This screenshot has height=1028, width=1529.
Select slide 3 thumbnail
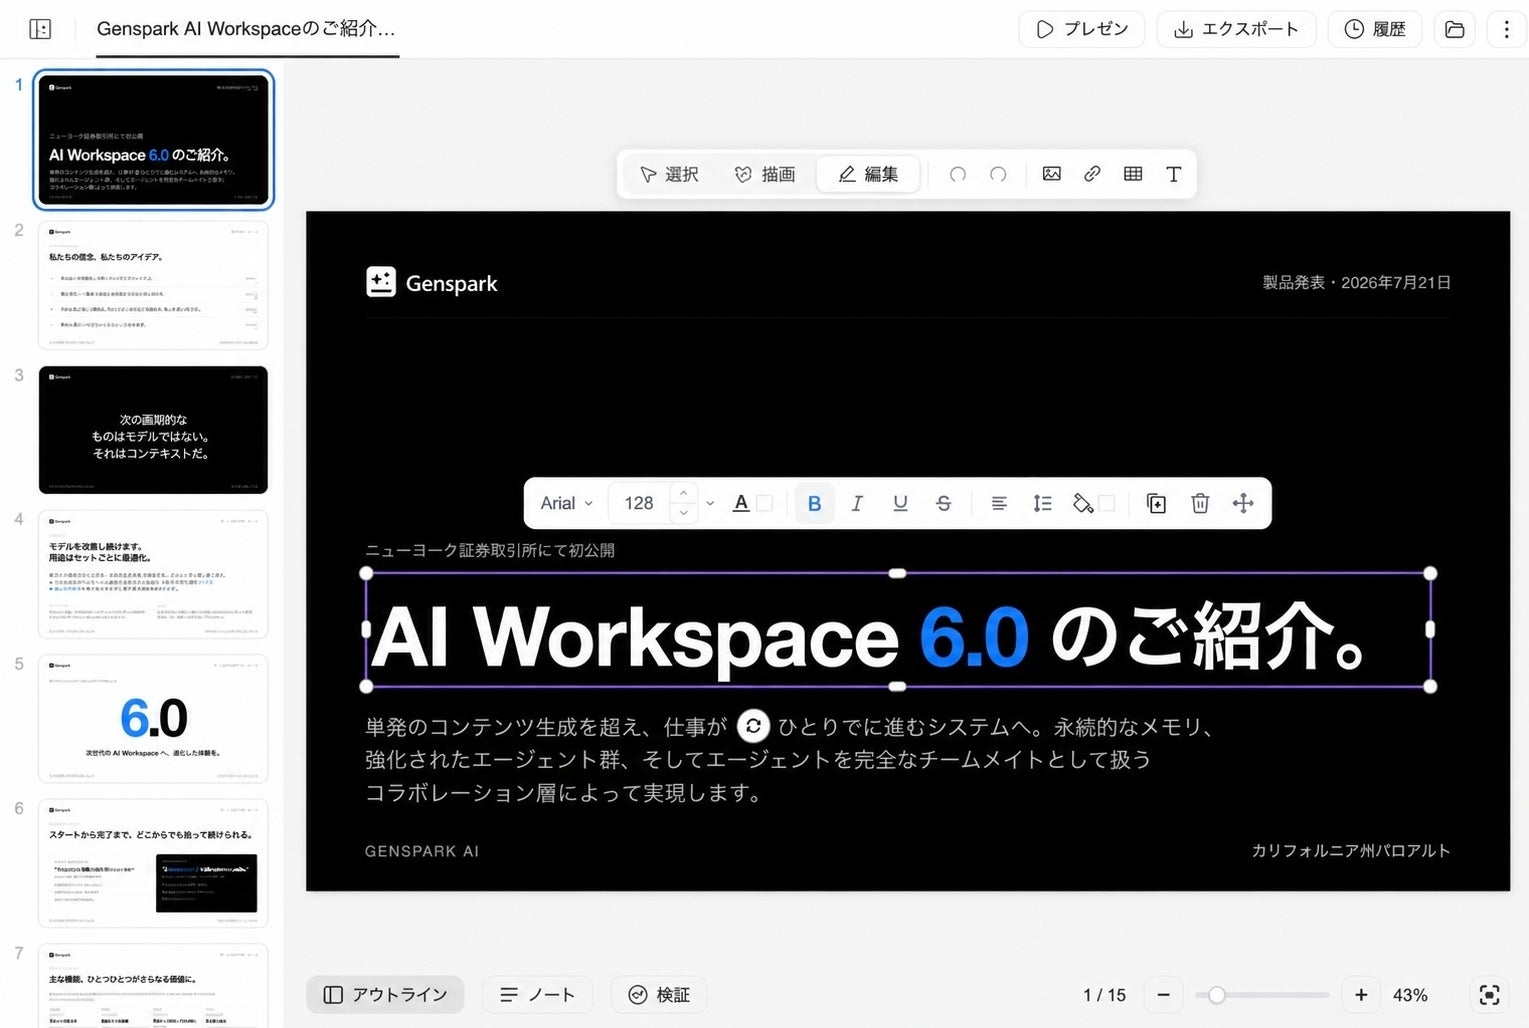tap(153, 430)
